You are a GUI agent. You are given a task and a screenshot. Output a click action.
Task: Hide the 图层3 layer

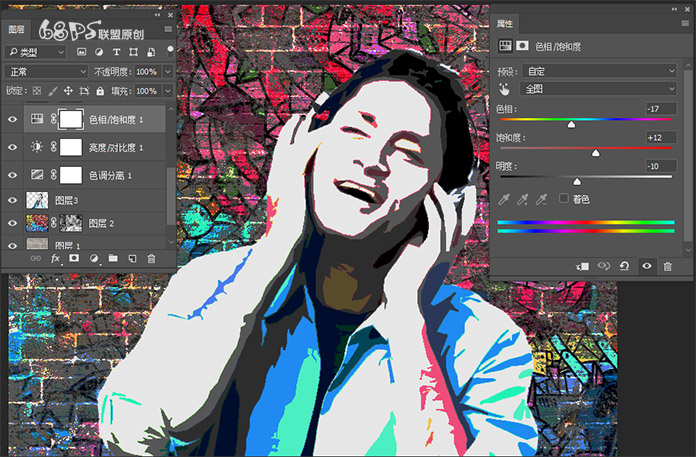(12, 200)
